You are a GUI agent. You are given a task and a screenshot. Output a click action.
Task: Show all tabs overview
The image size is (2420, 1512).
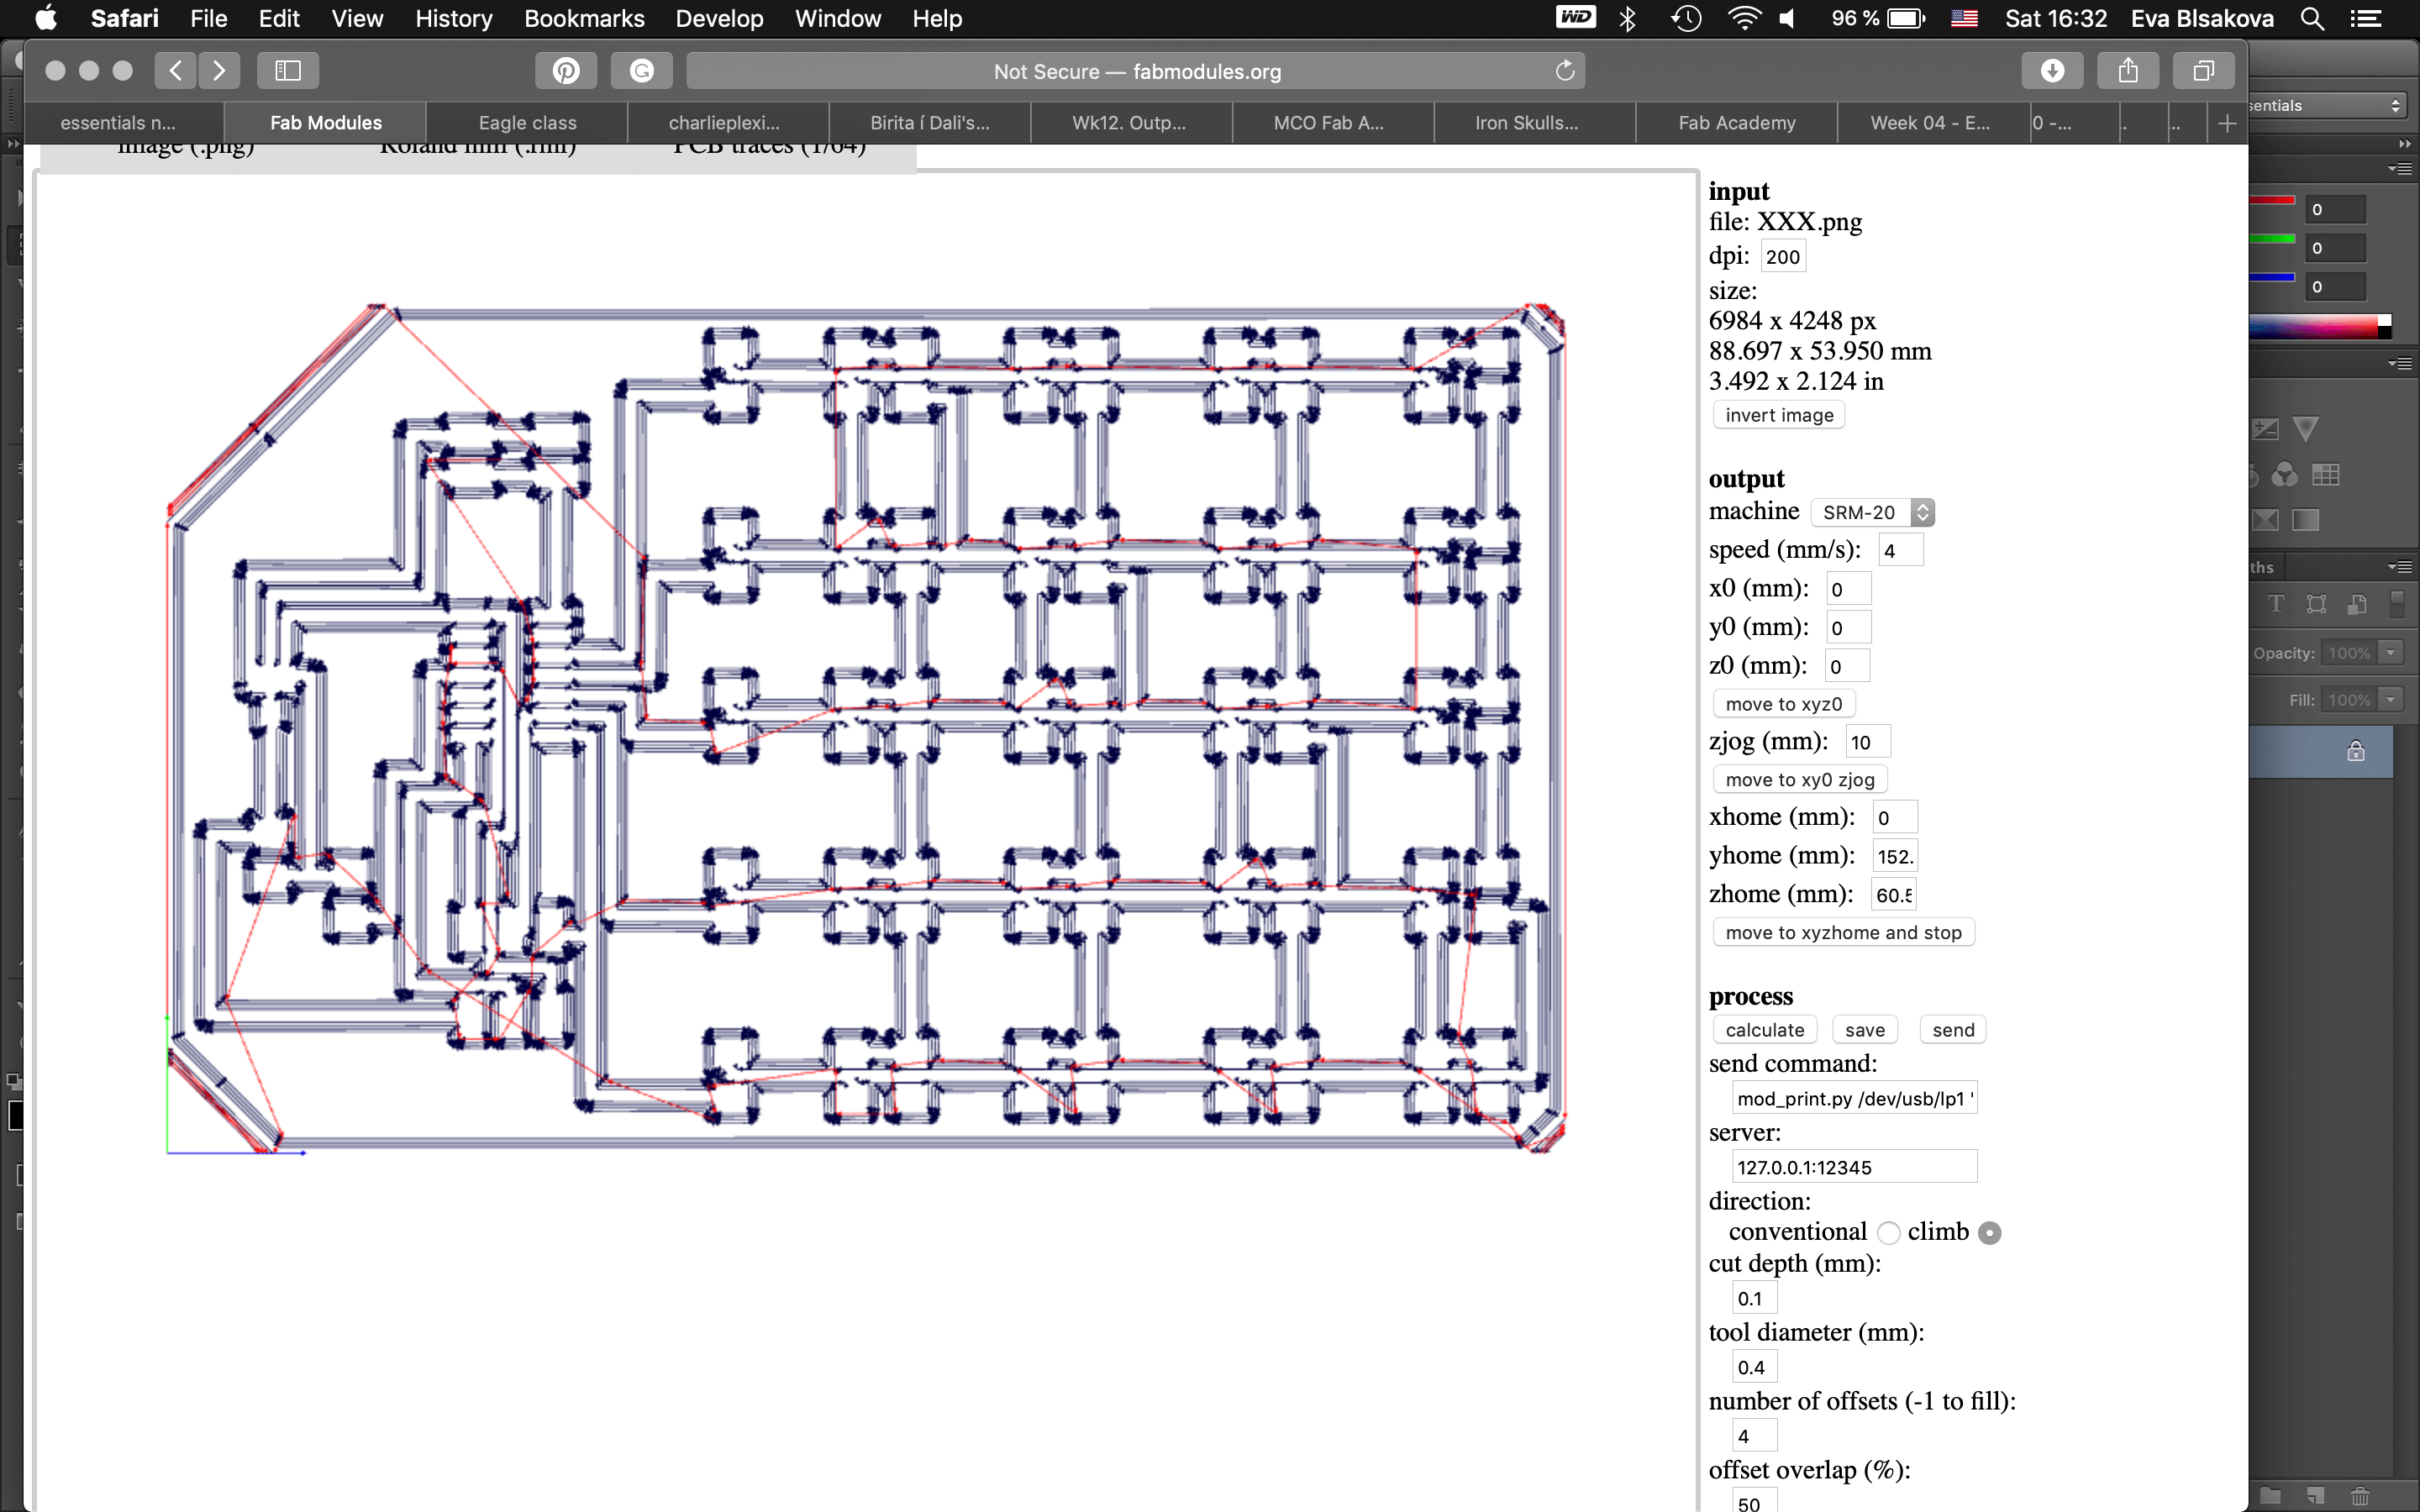click(2203, 71)
